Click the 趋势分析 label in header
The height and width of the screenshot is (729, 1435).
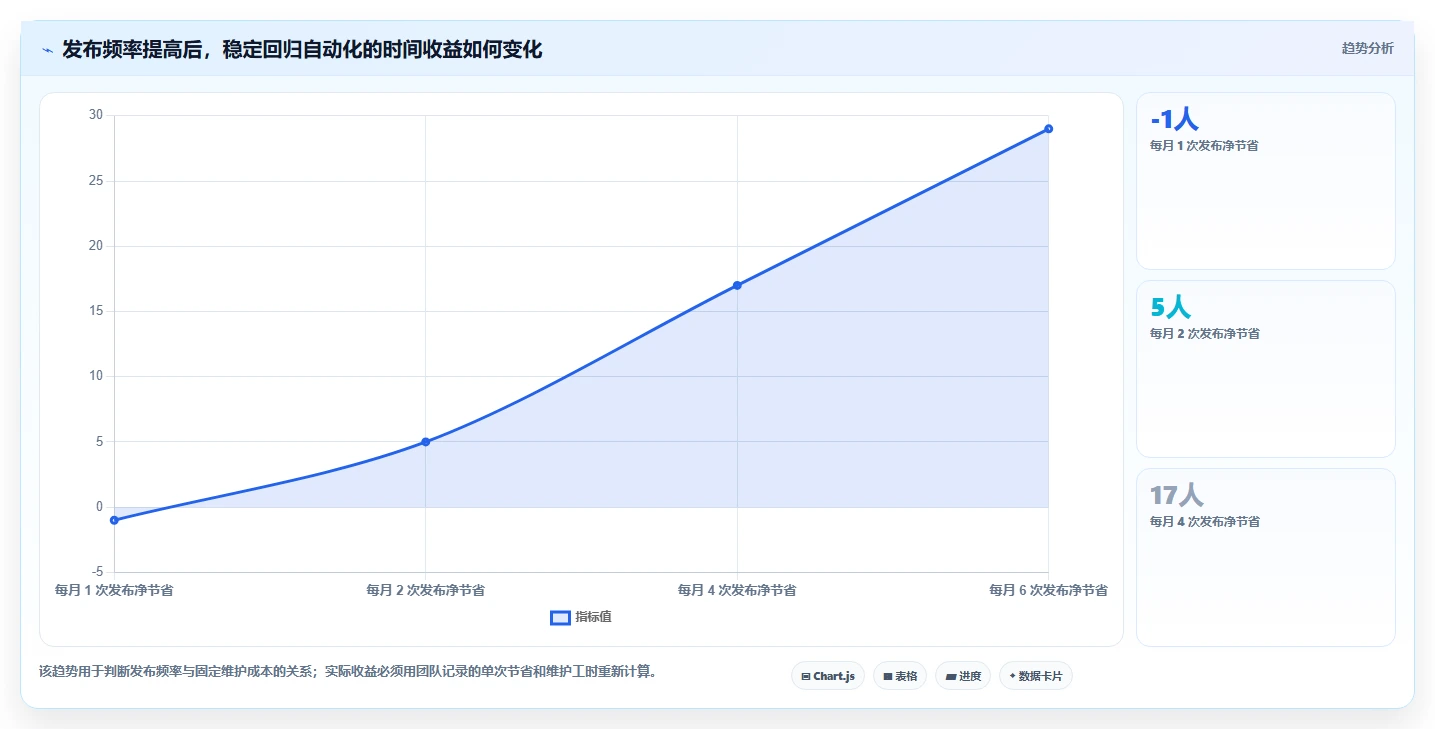coord(1367,48)
